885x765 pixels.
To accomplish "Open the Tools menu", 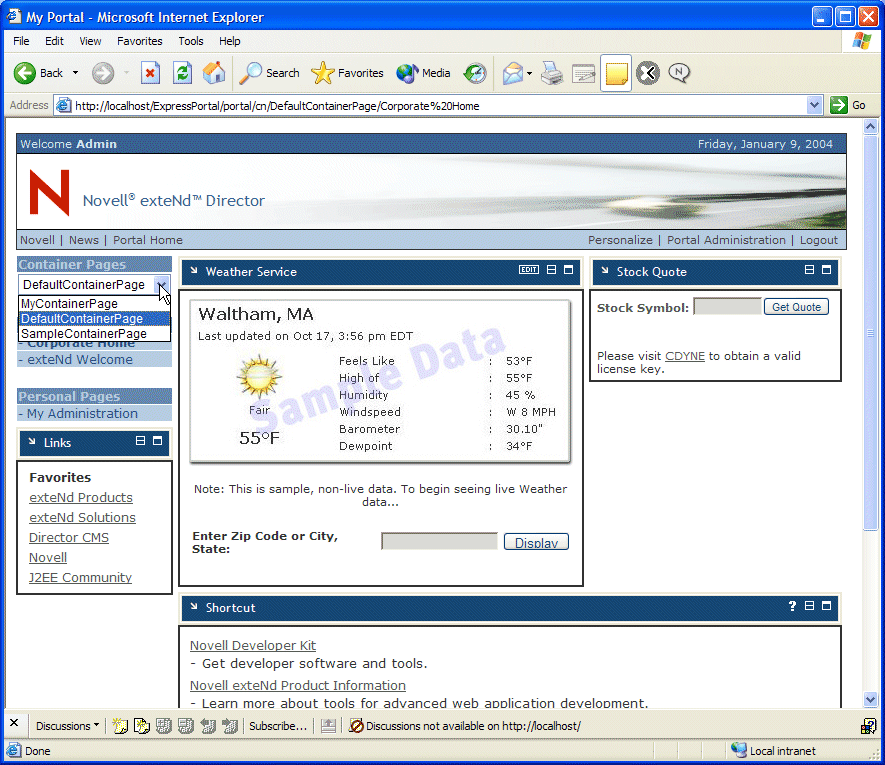I will (190, 41).
